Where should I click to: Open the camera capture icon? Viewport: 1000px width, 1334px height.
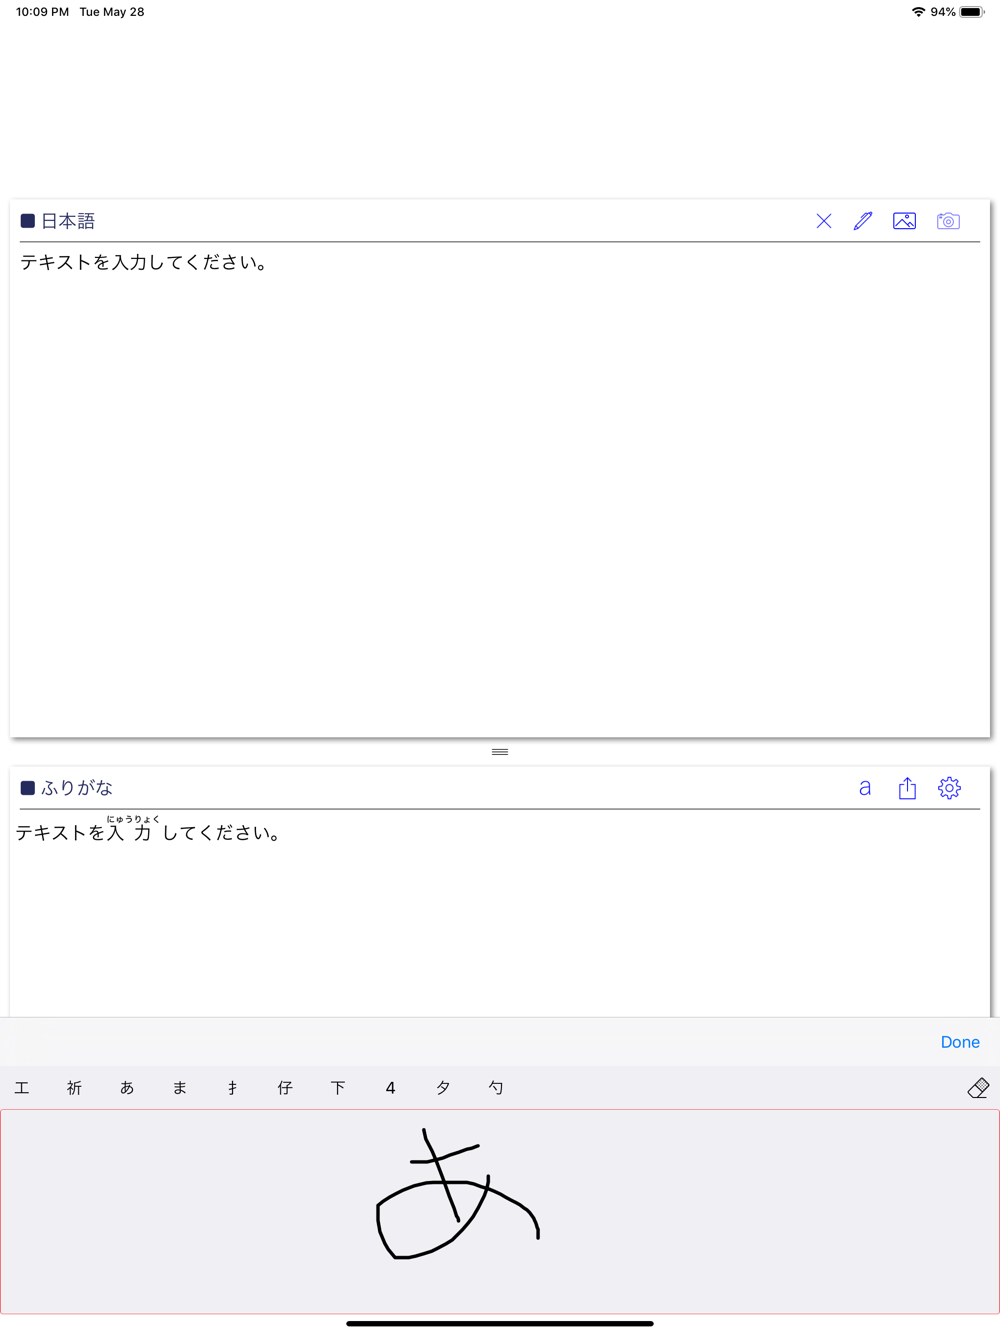tap(948, 221)
